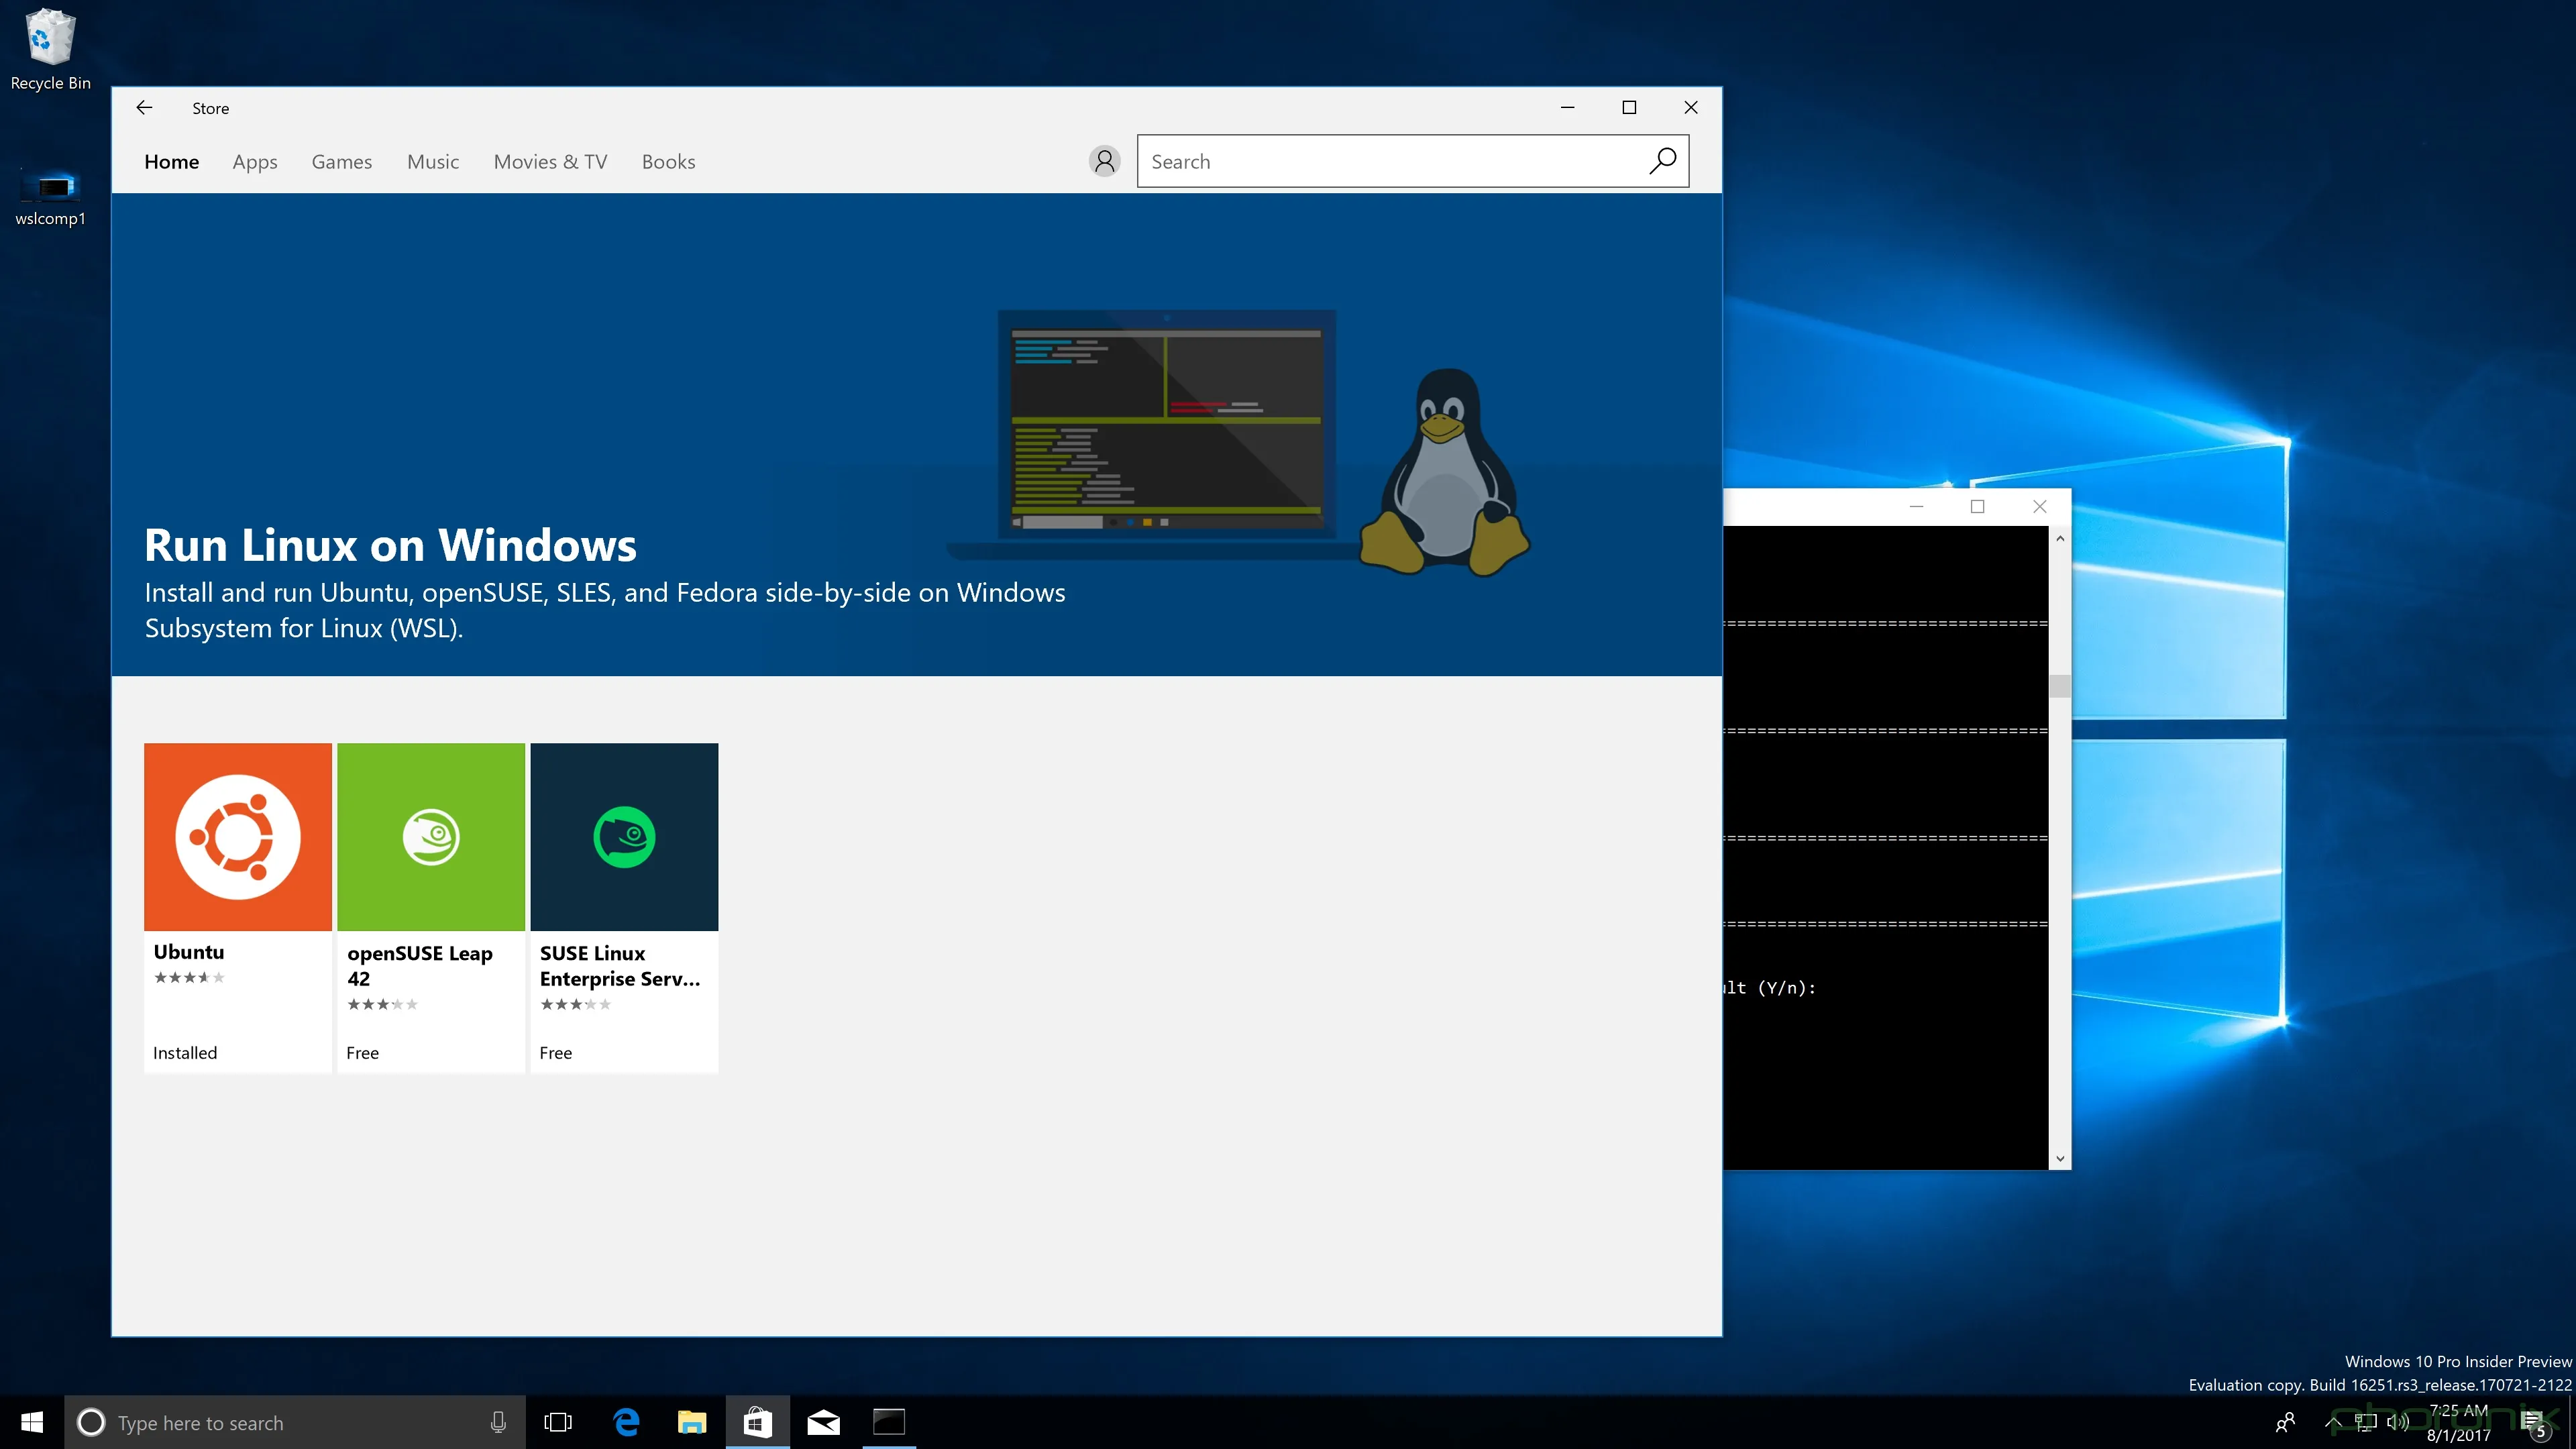
Task: Click the Task View taskbar button
Action: 558,1422
